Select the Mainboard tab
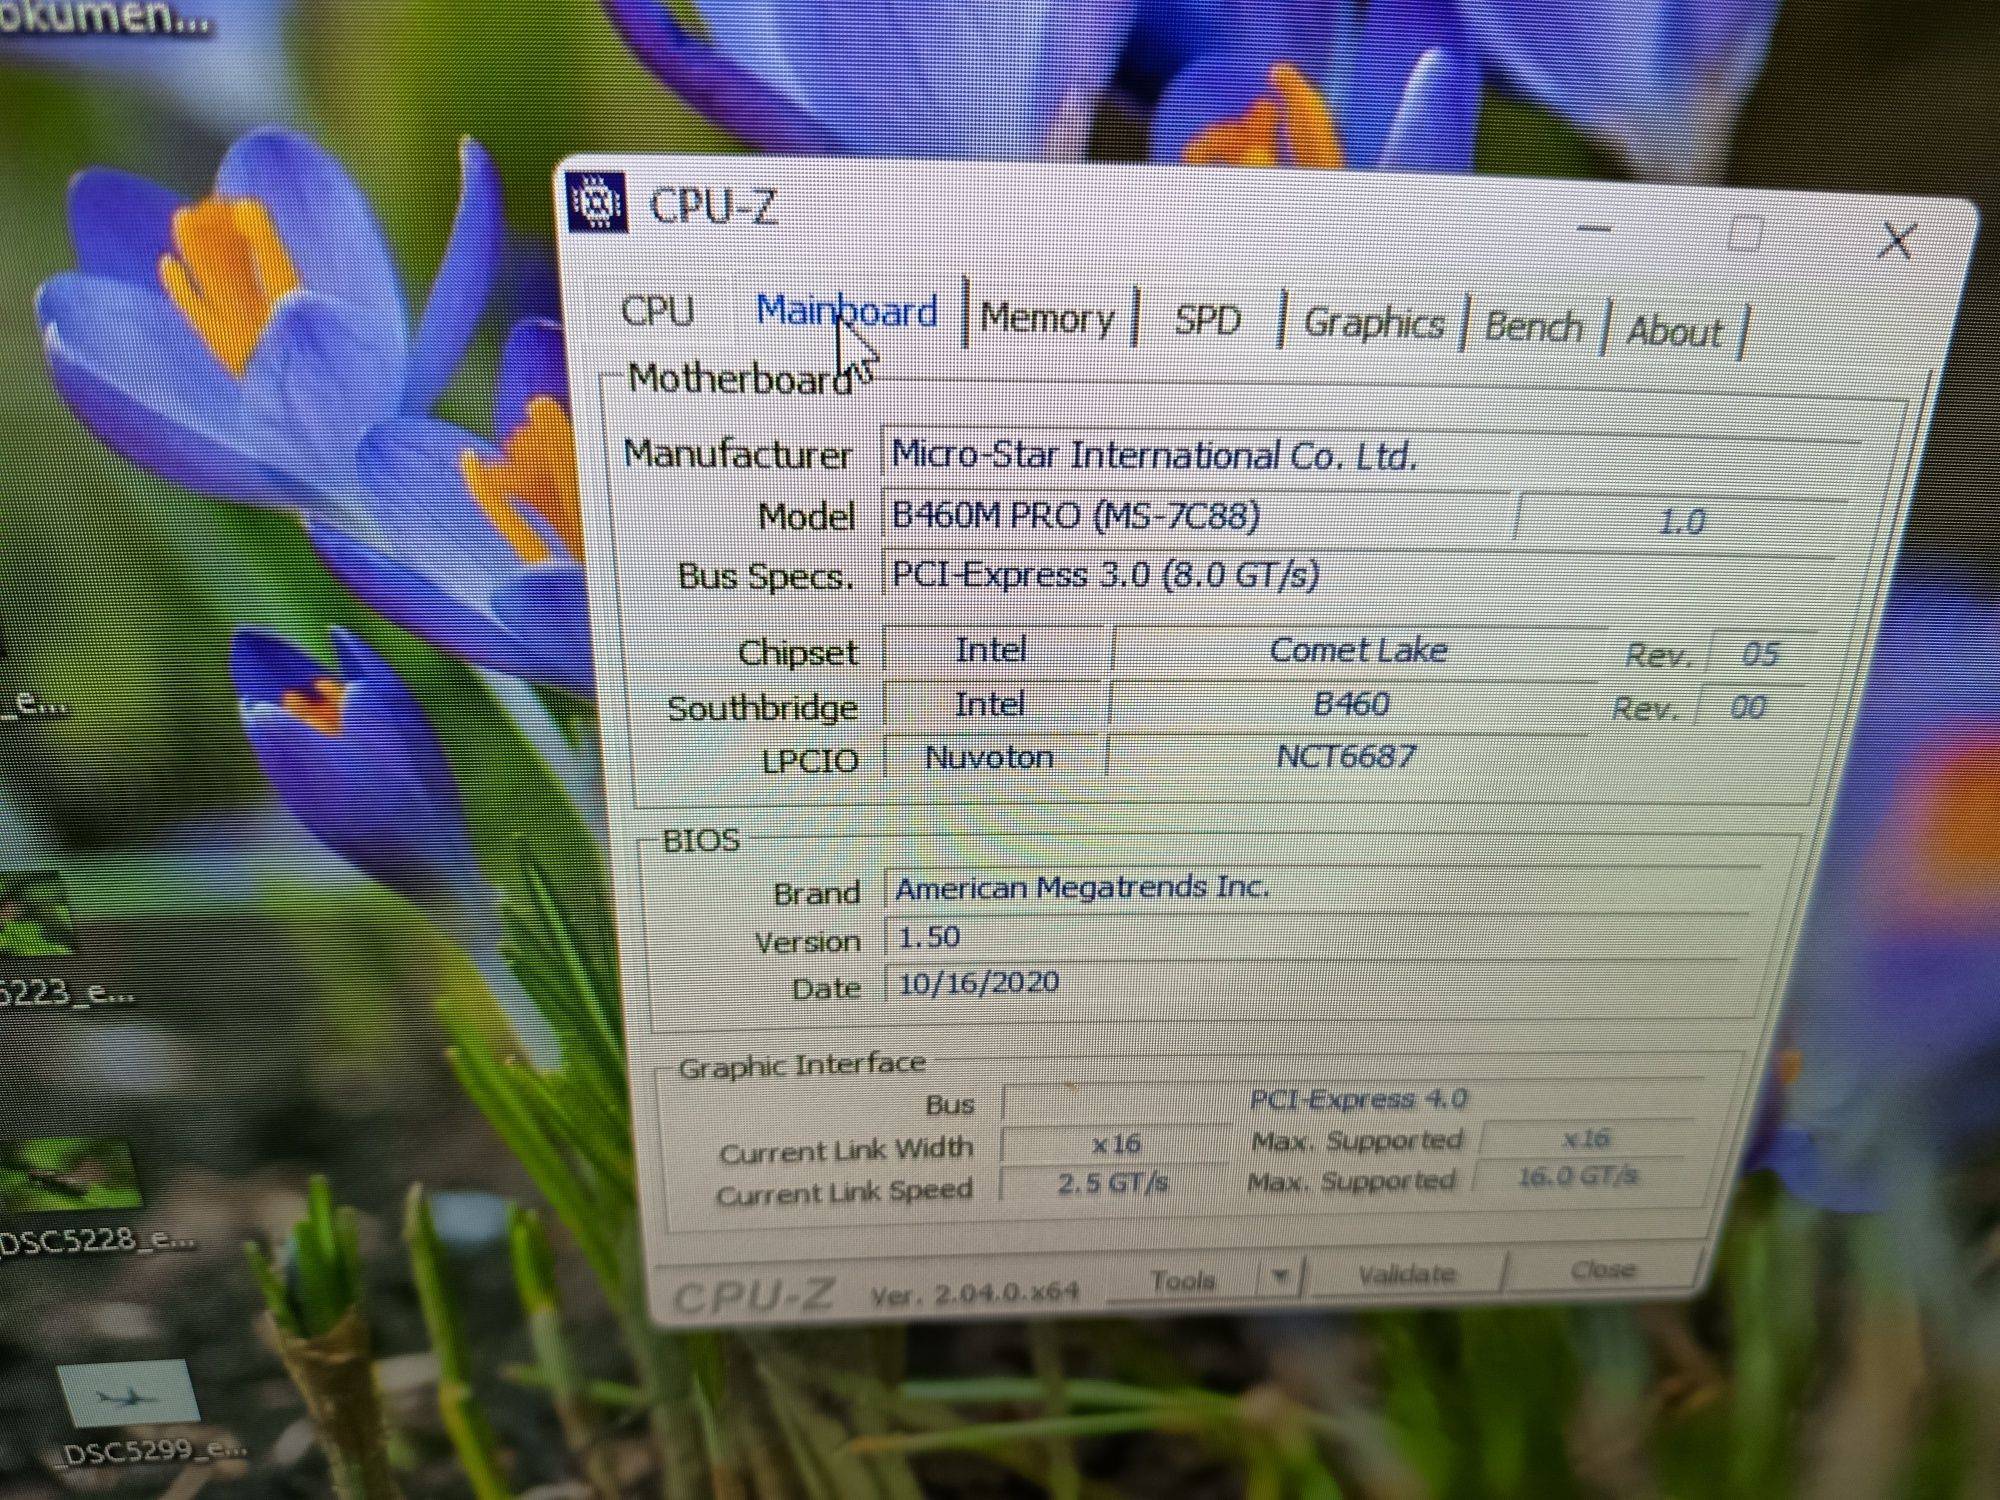2000x1500 pixels. coord(847,311)
